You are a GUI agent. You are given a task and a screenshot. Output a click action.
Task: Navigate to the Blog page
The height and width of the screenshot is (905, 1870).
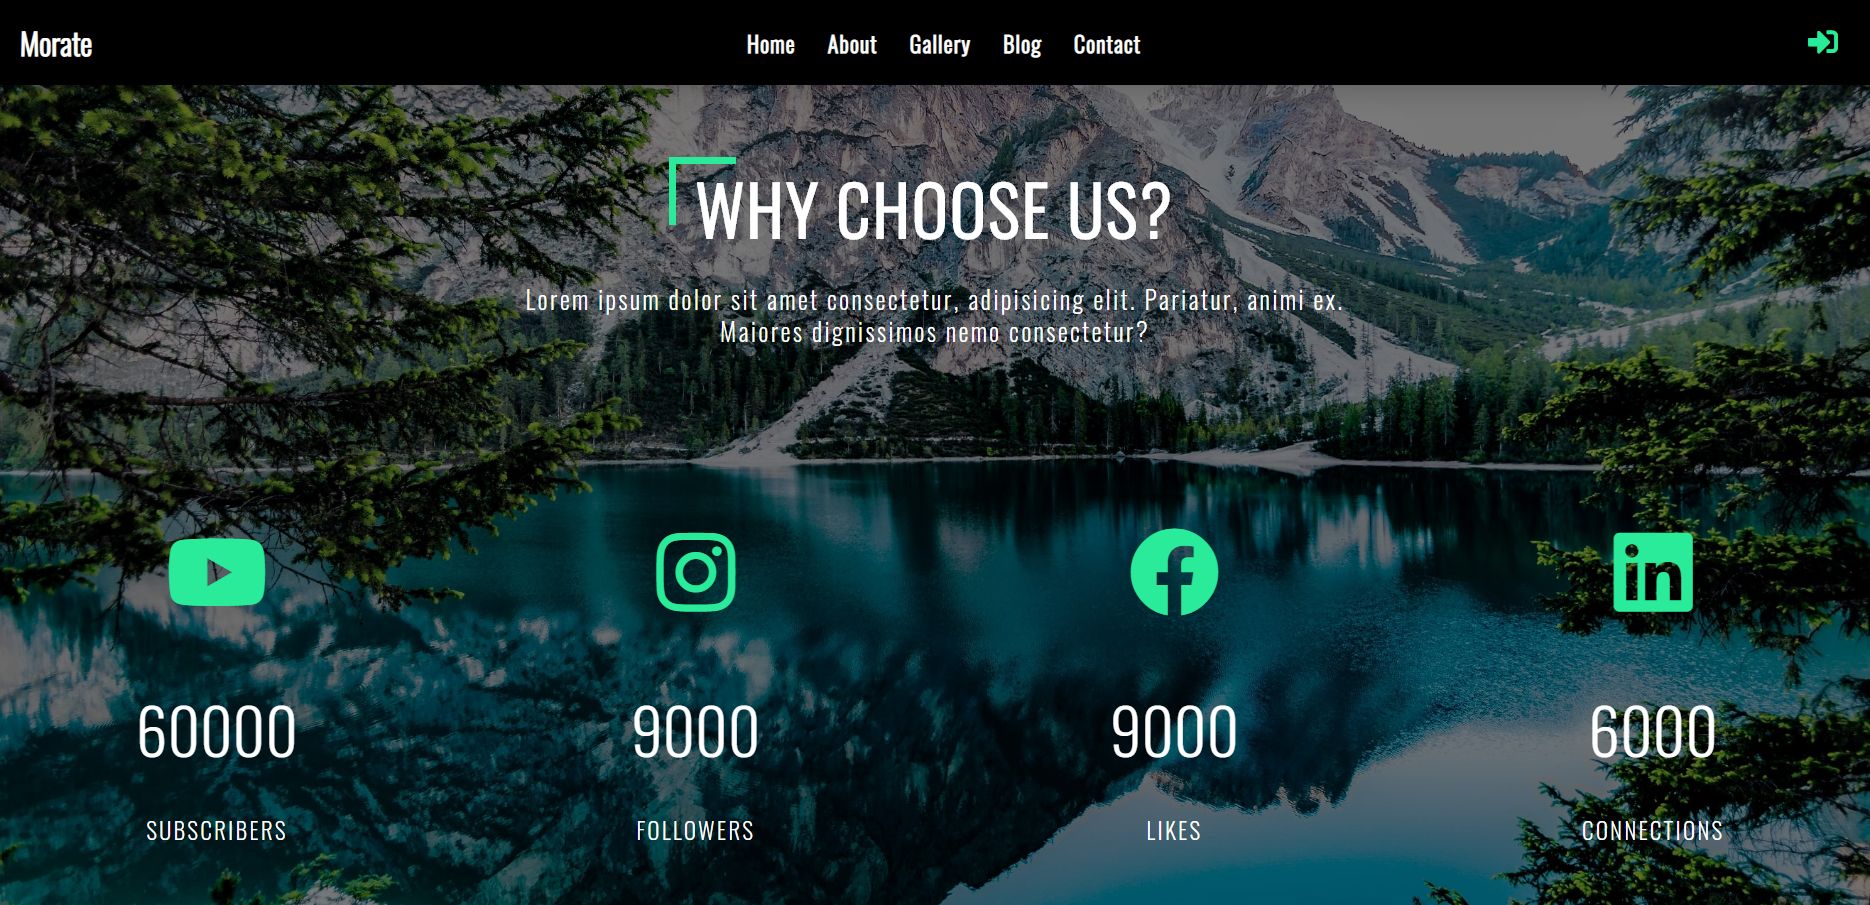pos(1022,45)
